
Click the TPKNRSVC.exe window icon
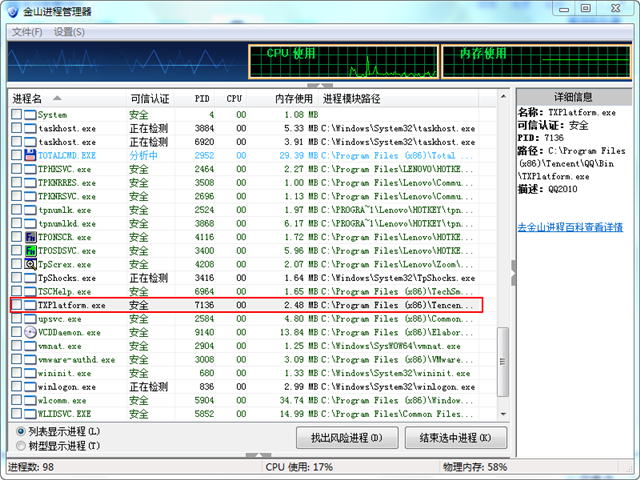click(x=30, y=196)
